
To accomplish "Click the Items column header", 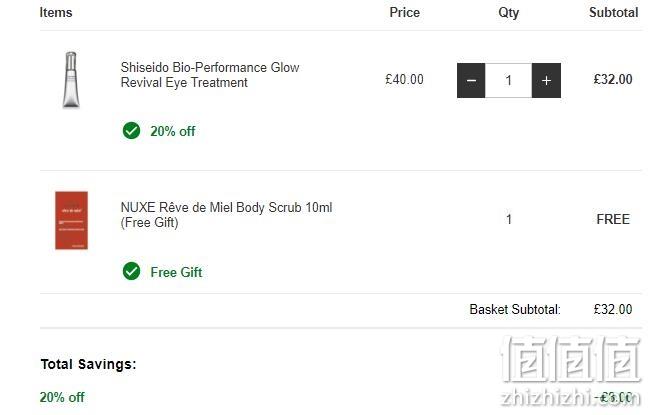I will click(56, 12).
